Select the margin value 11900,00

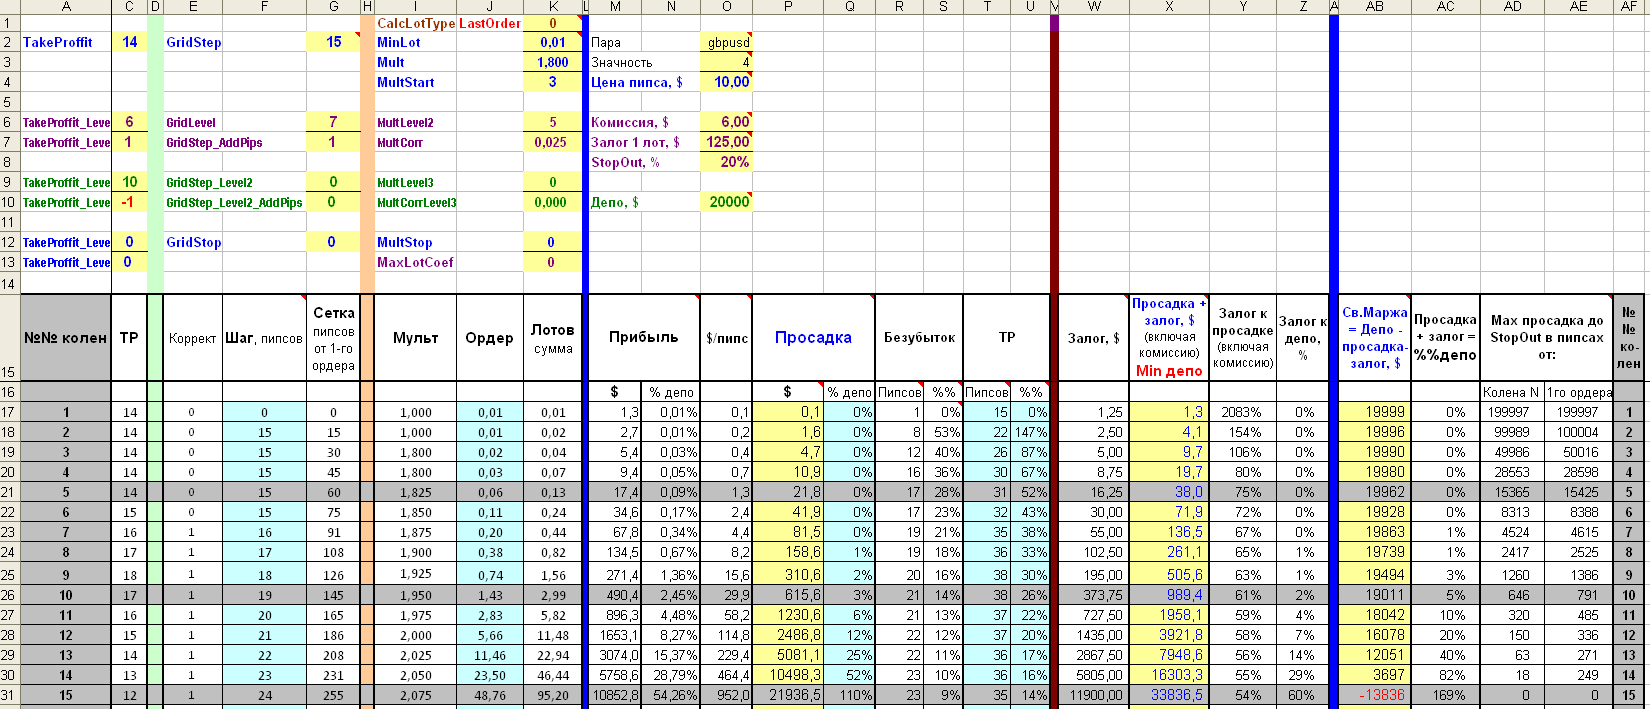tap(1093, 695)
